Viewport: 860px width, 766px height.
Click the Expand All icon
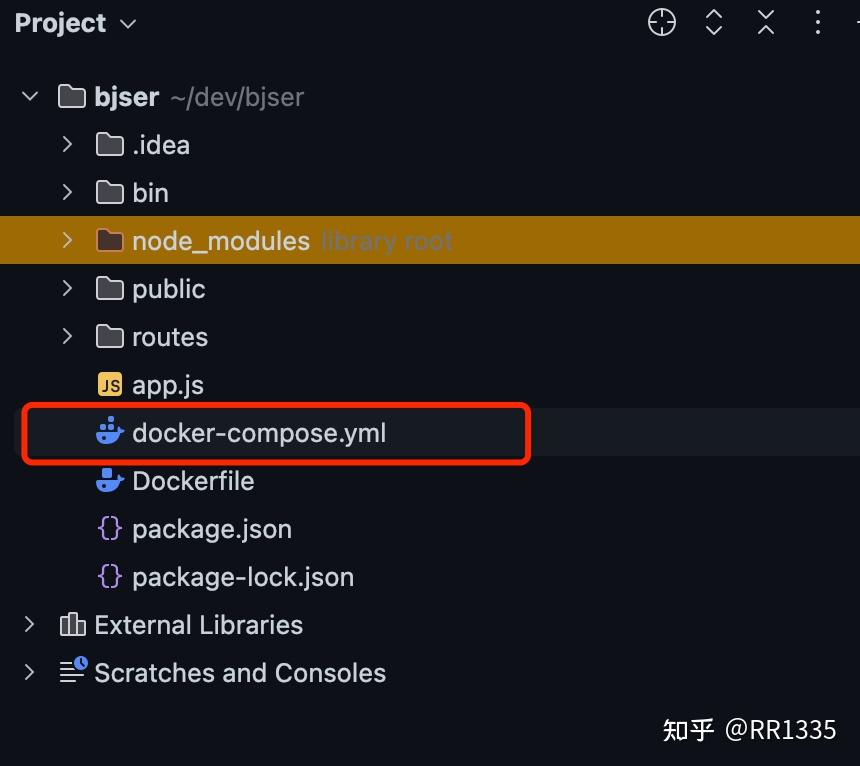[713, 22]
